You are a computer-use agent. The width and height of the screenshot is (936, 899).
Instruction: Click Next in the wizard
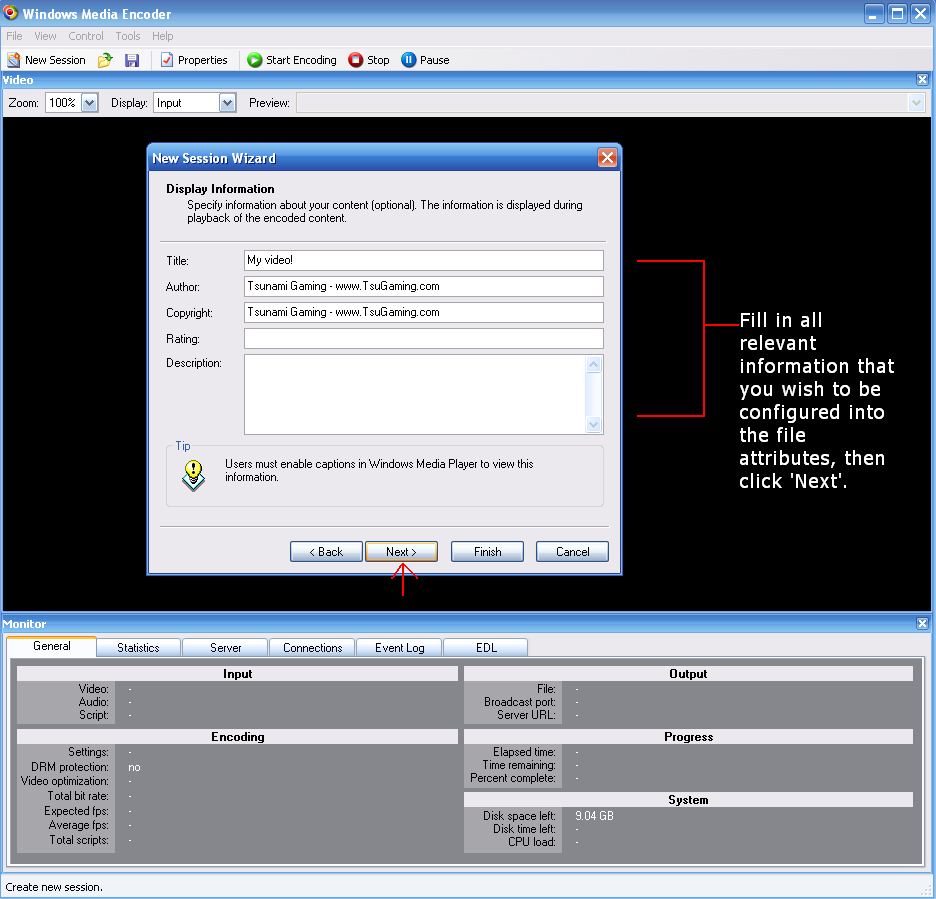pyautogui.click(x=401, y=552)
